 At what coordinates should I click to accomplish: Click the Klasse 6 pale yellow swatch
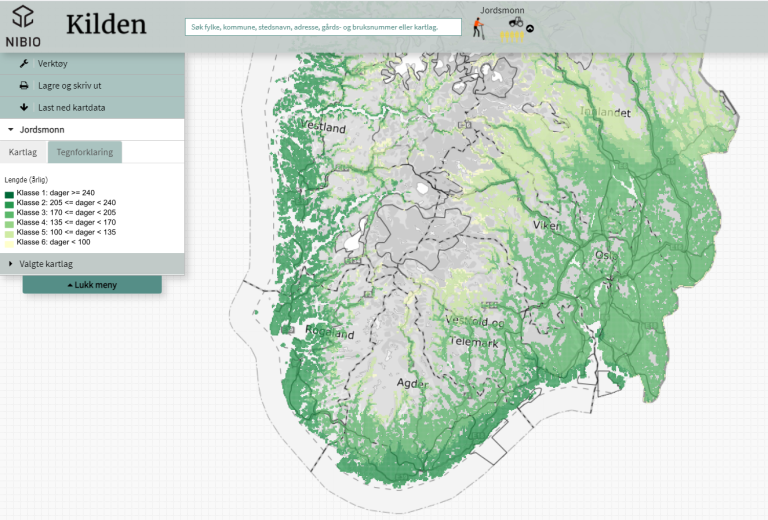click(9, 243)
